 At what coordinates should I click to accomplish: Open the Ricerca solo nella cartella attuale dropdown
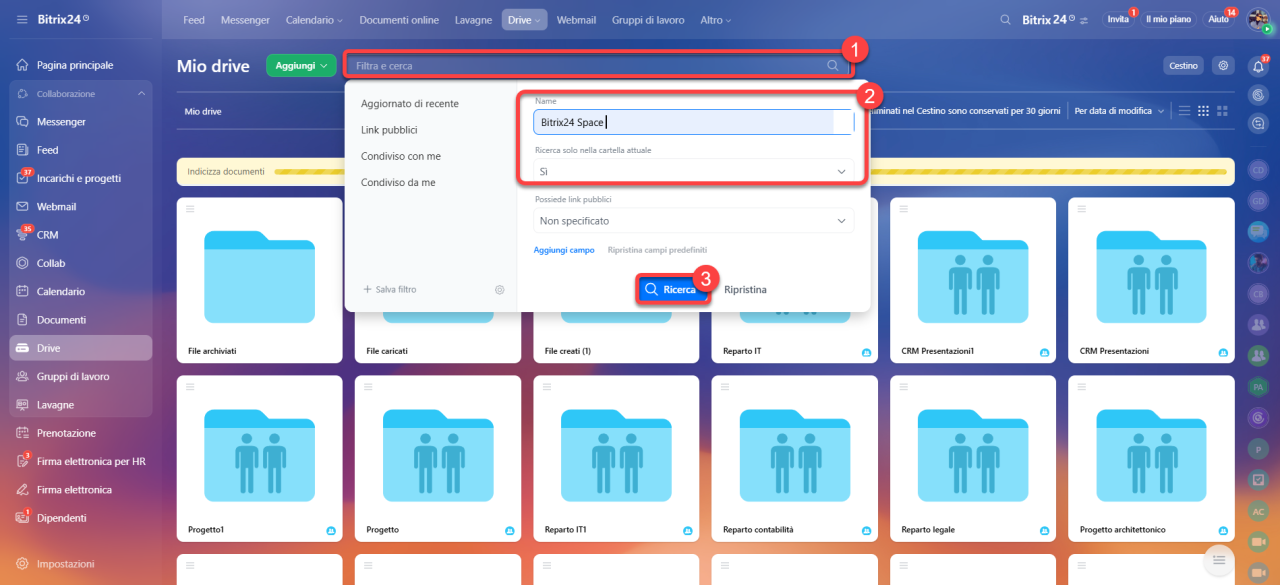[694, 172]
